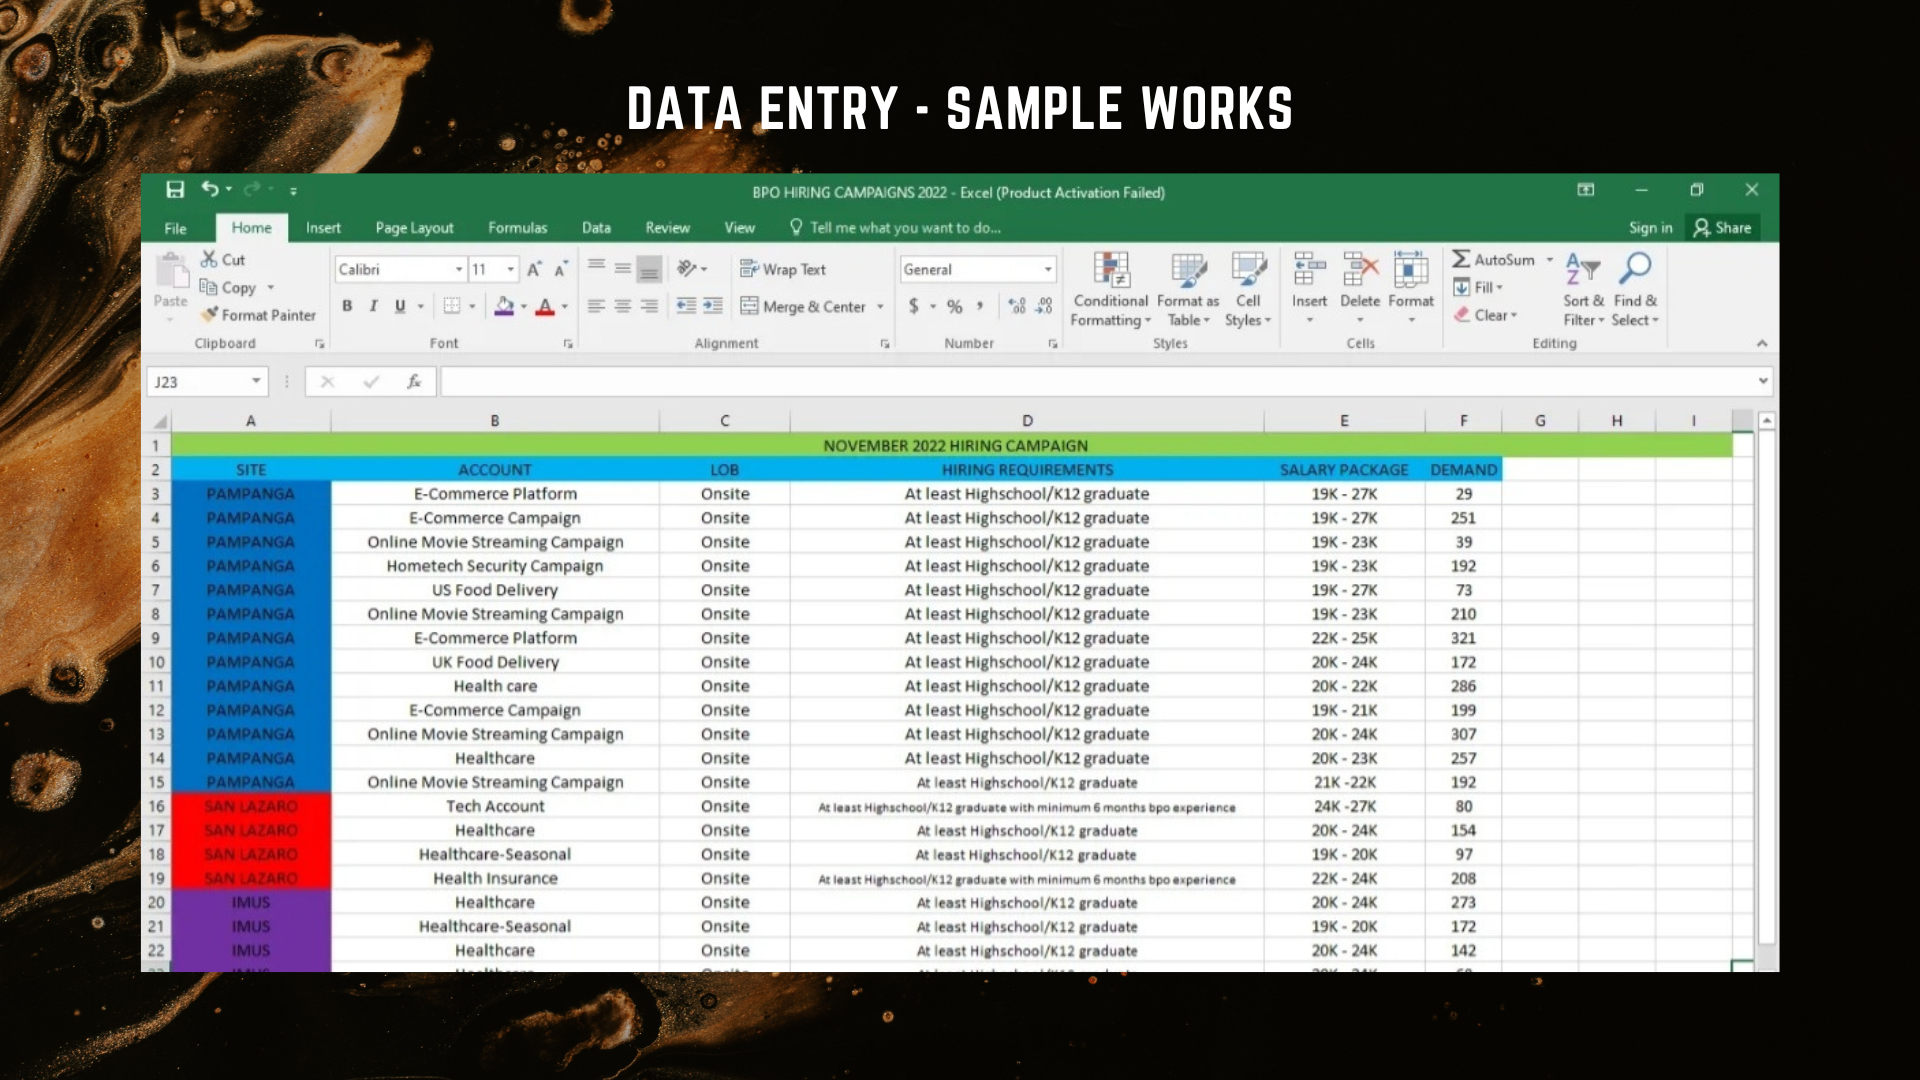1920x1080 pixels.
Task: Open Sort & Filter menu
Action: 1583,289
